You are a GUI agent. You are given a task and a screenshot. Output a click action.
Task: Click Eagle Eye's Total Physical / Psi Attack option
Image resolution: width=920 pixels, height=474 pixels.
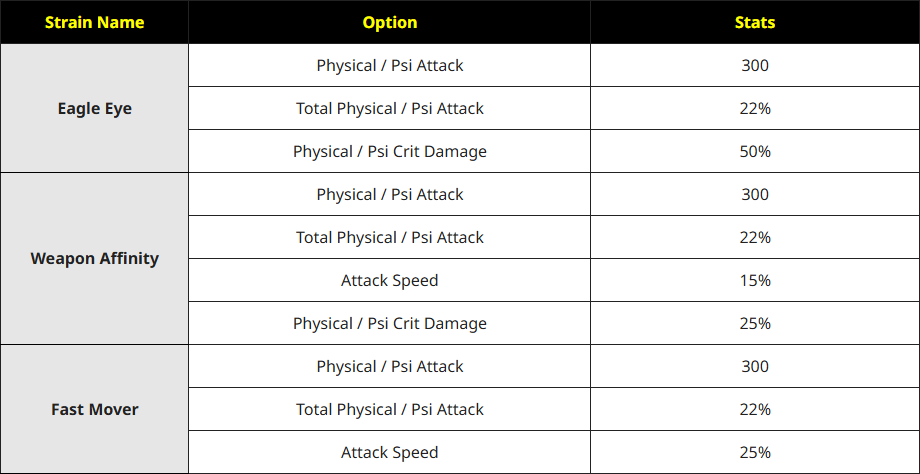click(390, 109)
